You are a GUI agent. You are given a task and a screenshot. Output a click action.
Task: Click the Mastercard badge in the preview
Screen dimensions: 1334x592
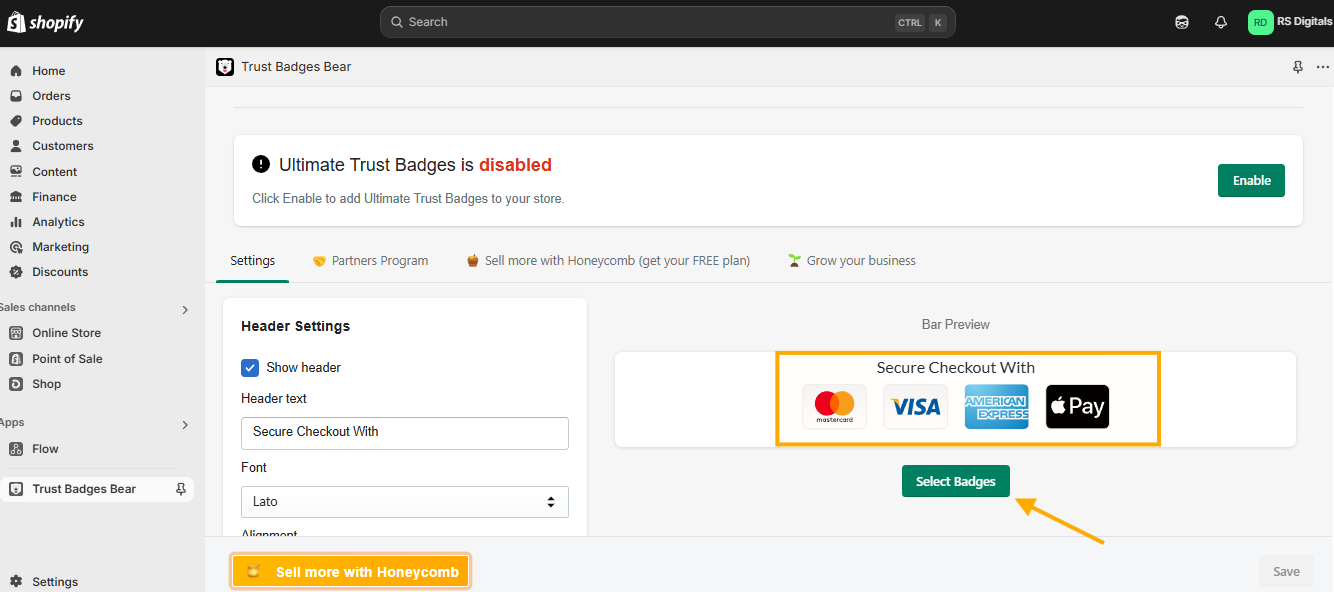(x=834, y=407)
